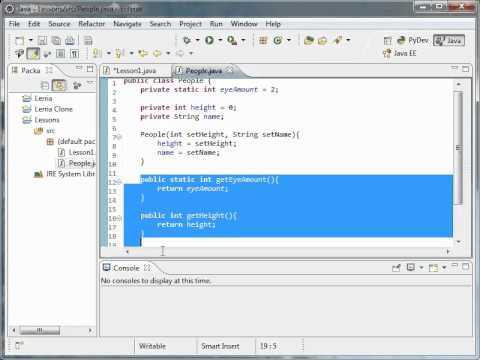Click the greyed Forward navigation arrow

(x=180, y=53)
